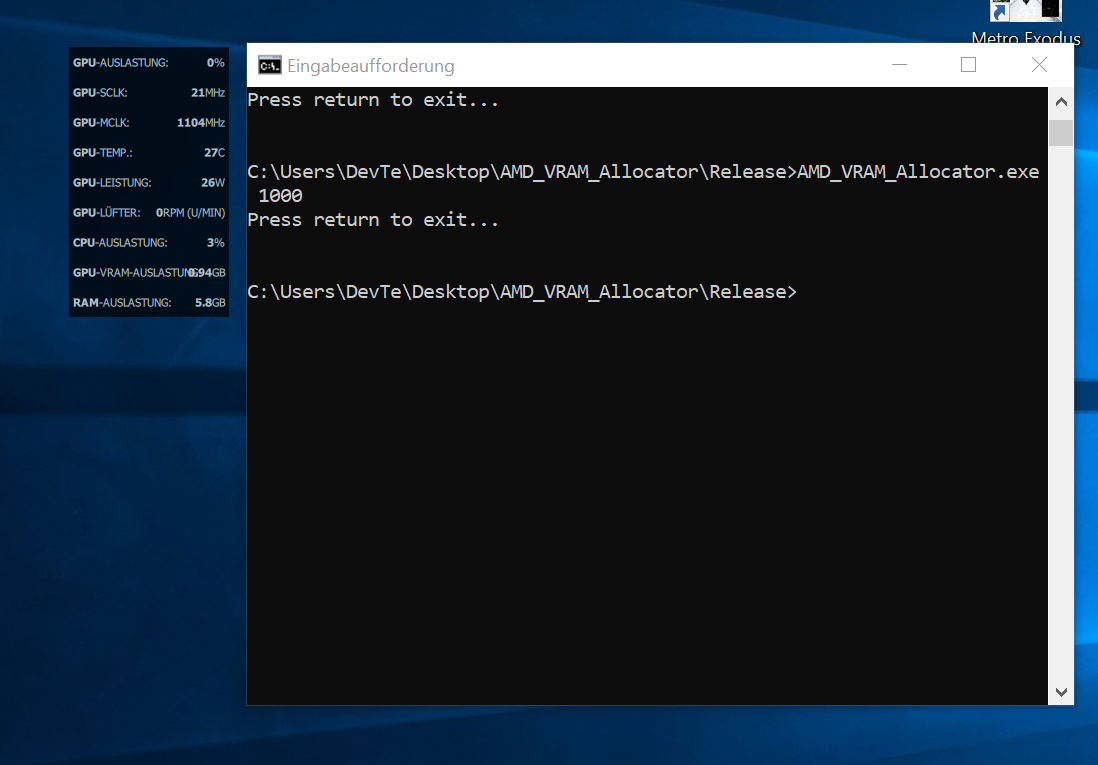Click the console scrollbar up arrow
Image resolution: width=1098 pixels, height=765 pixels.
1061,102
